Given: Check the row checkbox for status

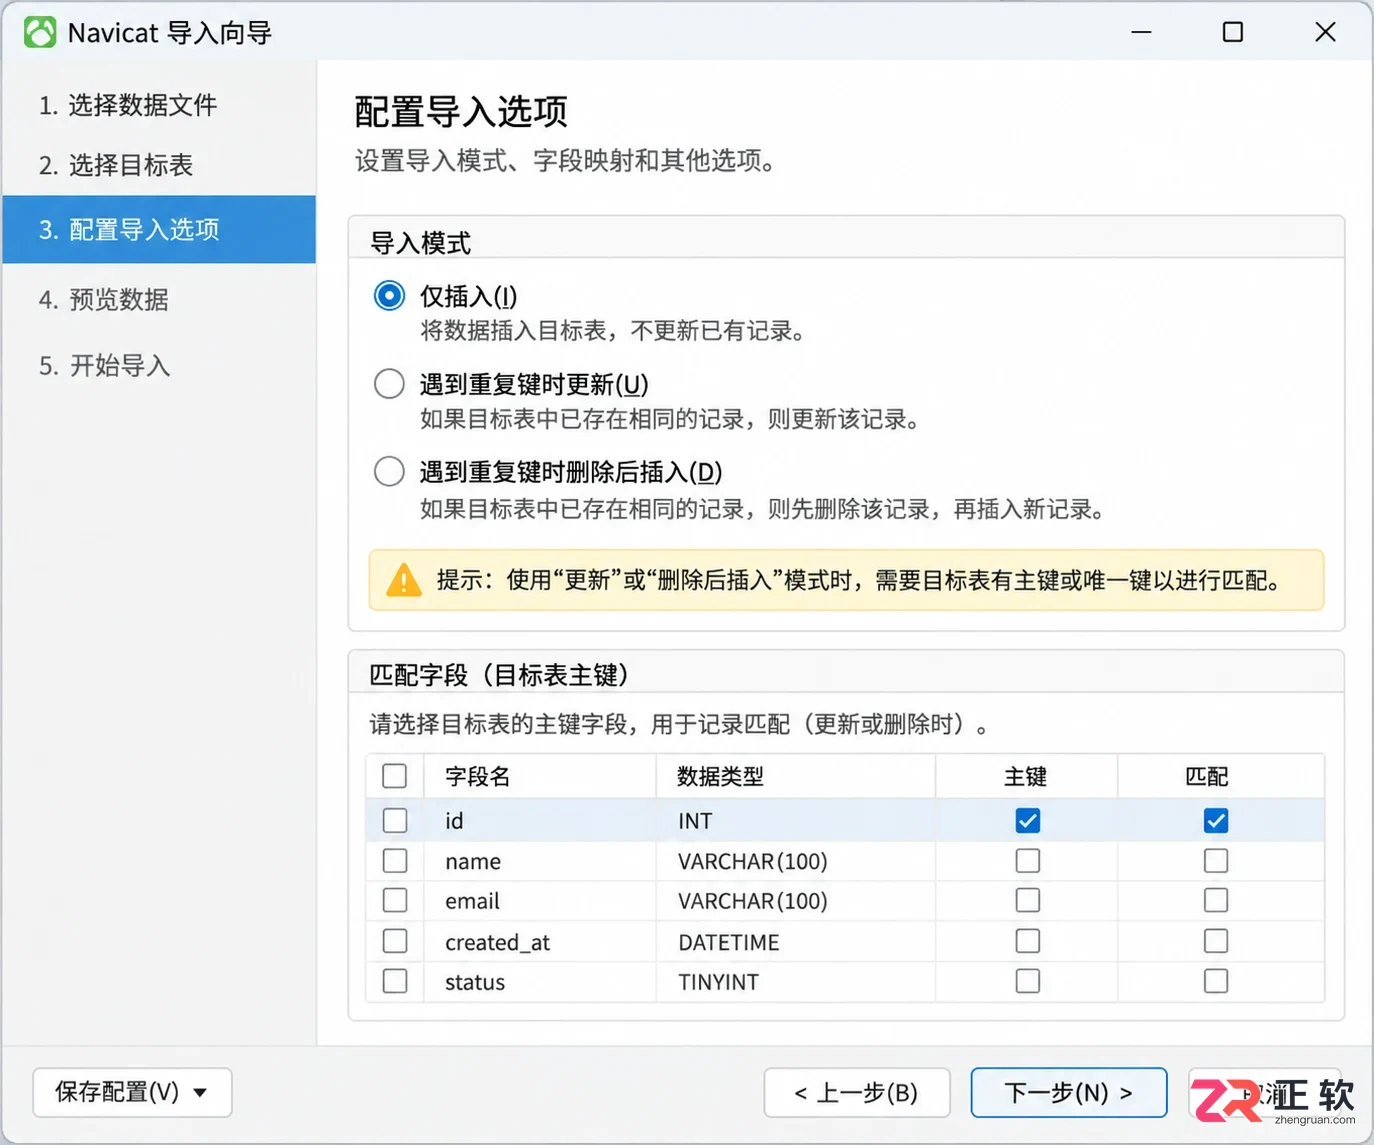Looking at the screenshot, I should click(395, 981).
